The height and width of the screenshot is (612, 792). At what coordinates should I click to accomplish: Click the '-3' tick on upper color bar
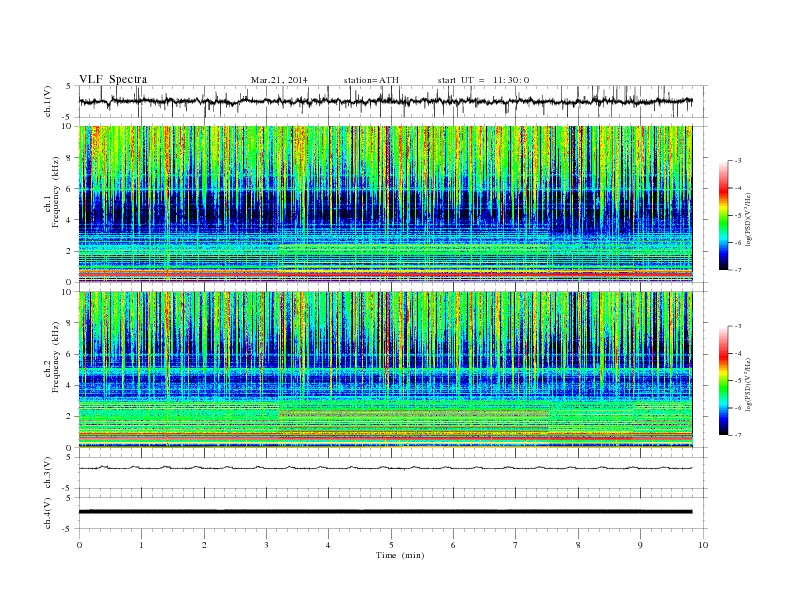click(738, 161)
